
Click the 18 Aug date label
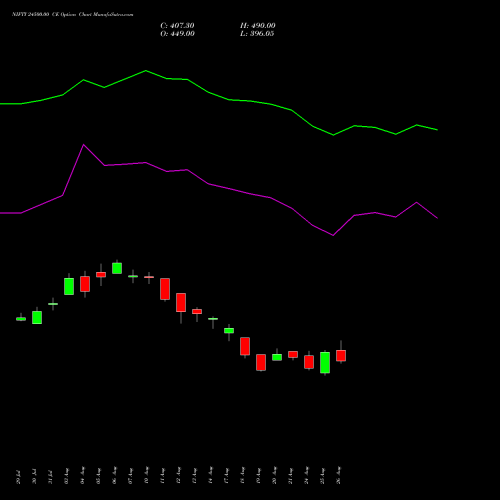point(242,476)
